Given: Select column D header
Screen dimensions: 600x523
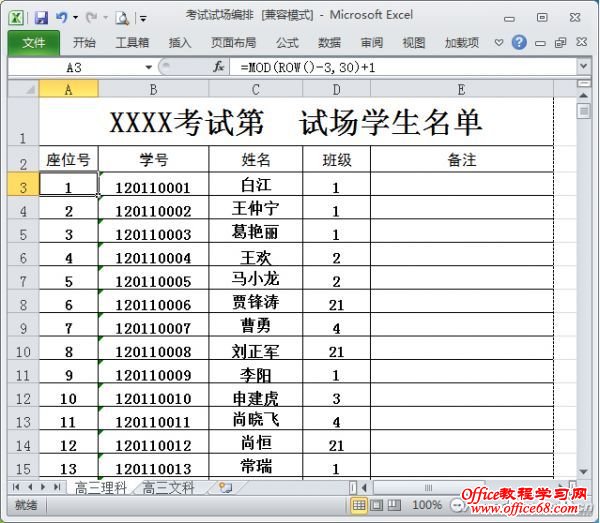Looking at the screenshot, I should [336, 89].
